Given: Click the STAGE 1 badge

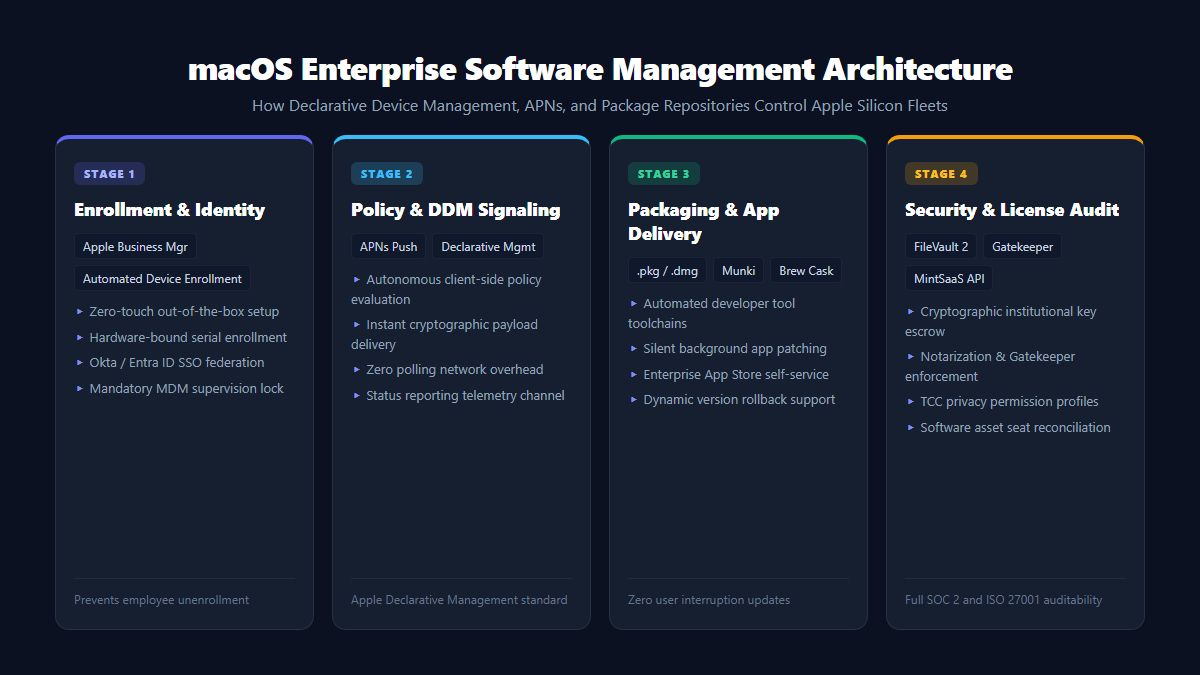Looking at the screenshot, I should pyautogui.click(x=109, y=174).
